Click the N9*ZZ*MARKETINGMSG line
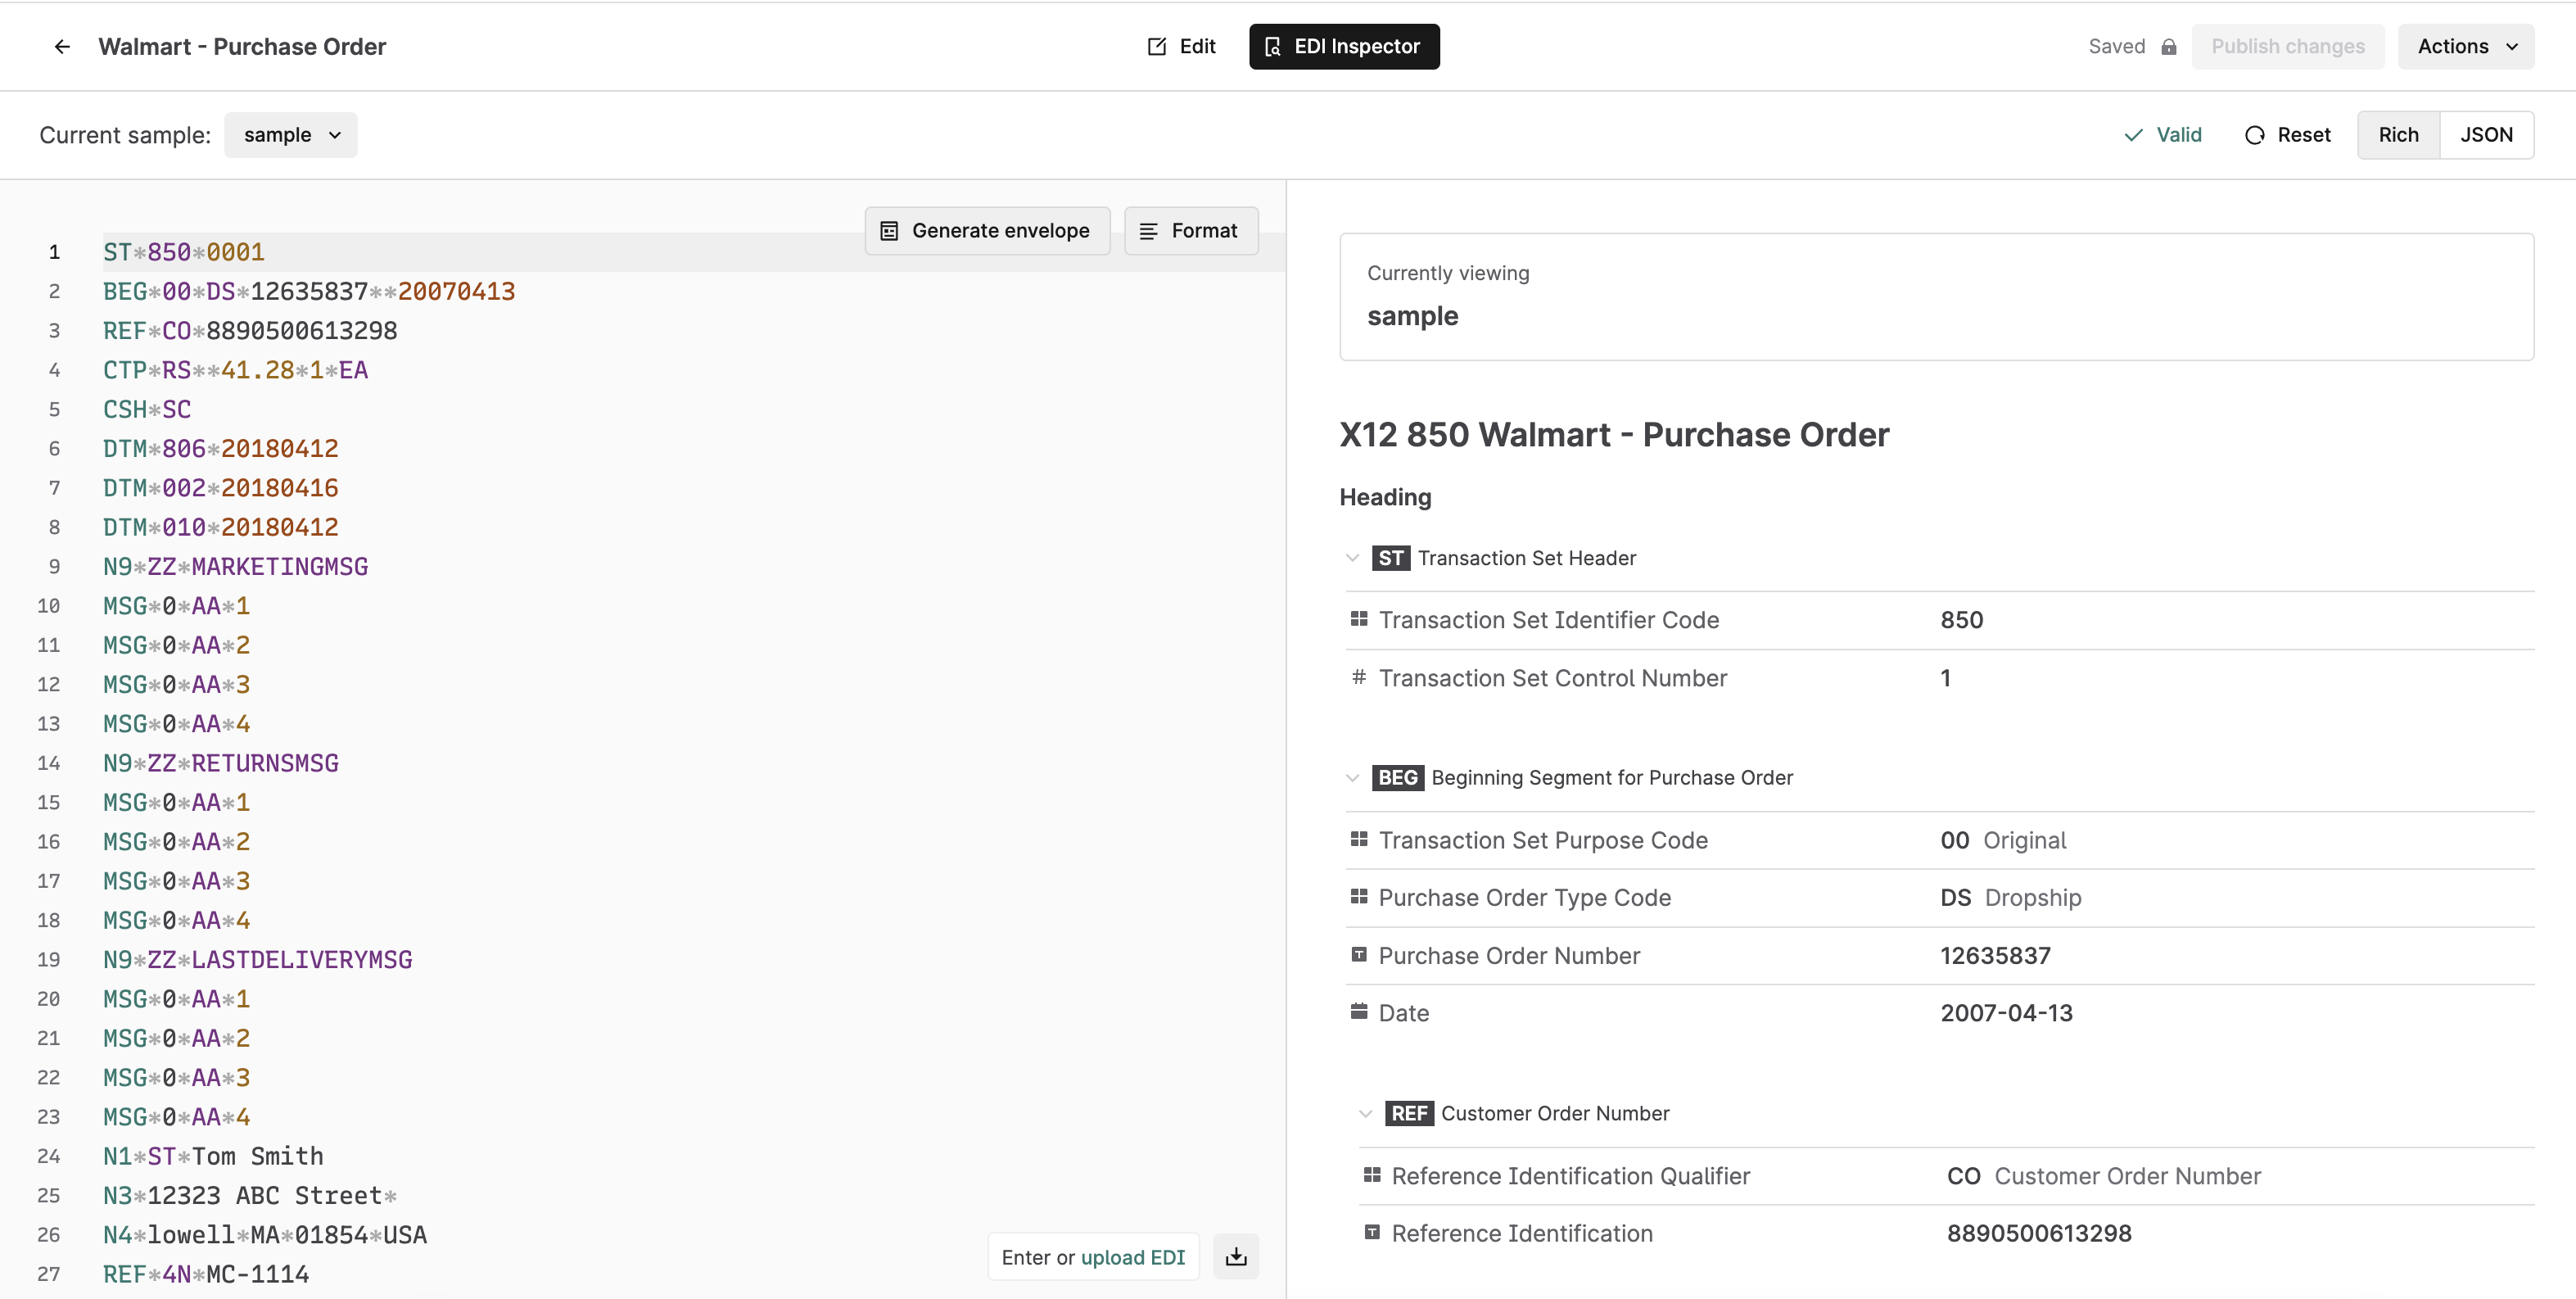Viewport: 2576px width, 1299px height. click(236, 566)
